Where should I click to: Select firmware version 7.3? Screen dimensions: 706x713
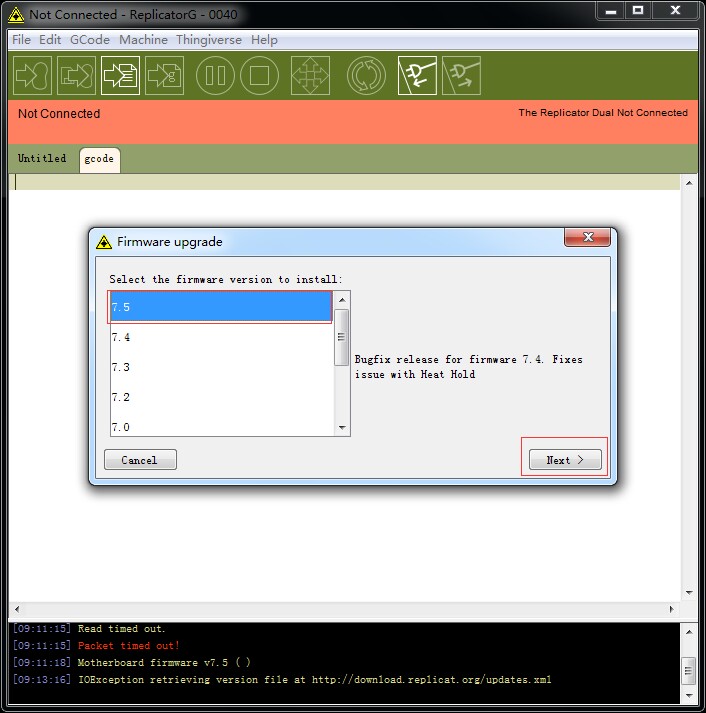(221, 367)
